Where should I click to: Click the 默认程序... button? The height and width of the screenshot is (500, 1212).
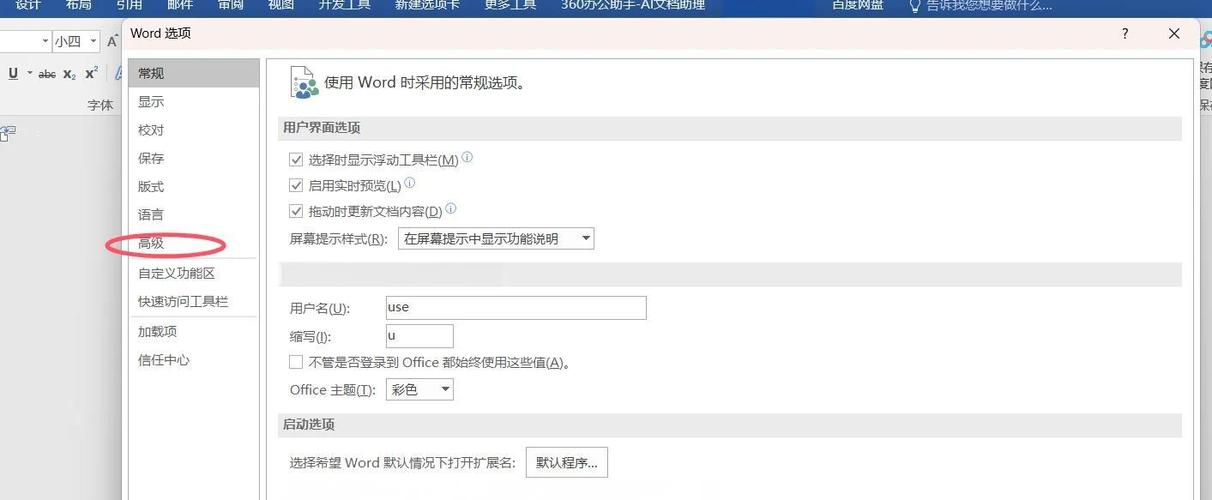click(567, 462)
